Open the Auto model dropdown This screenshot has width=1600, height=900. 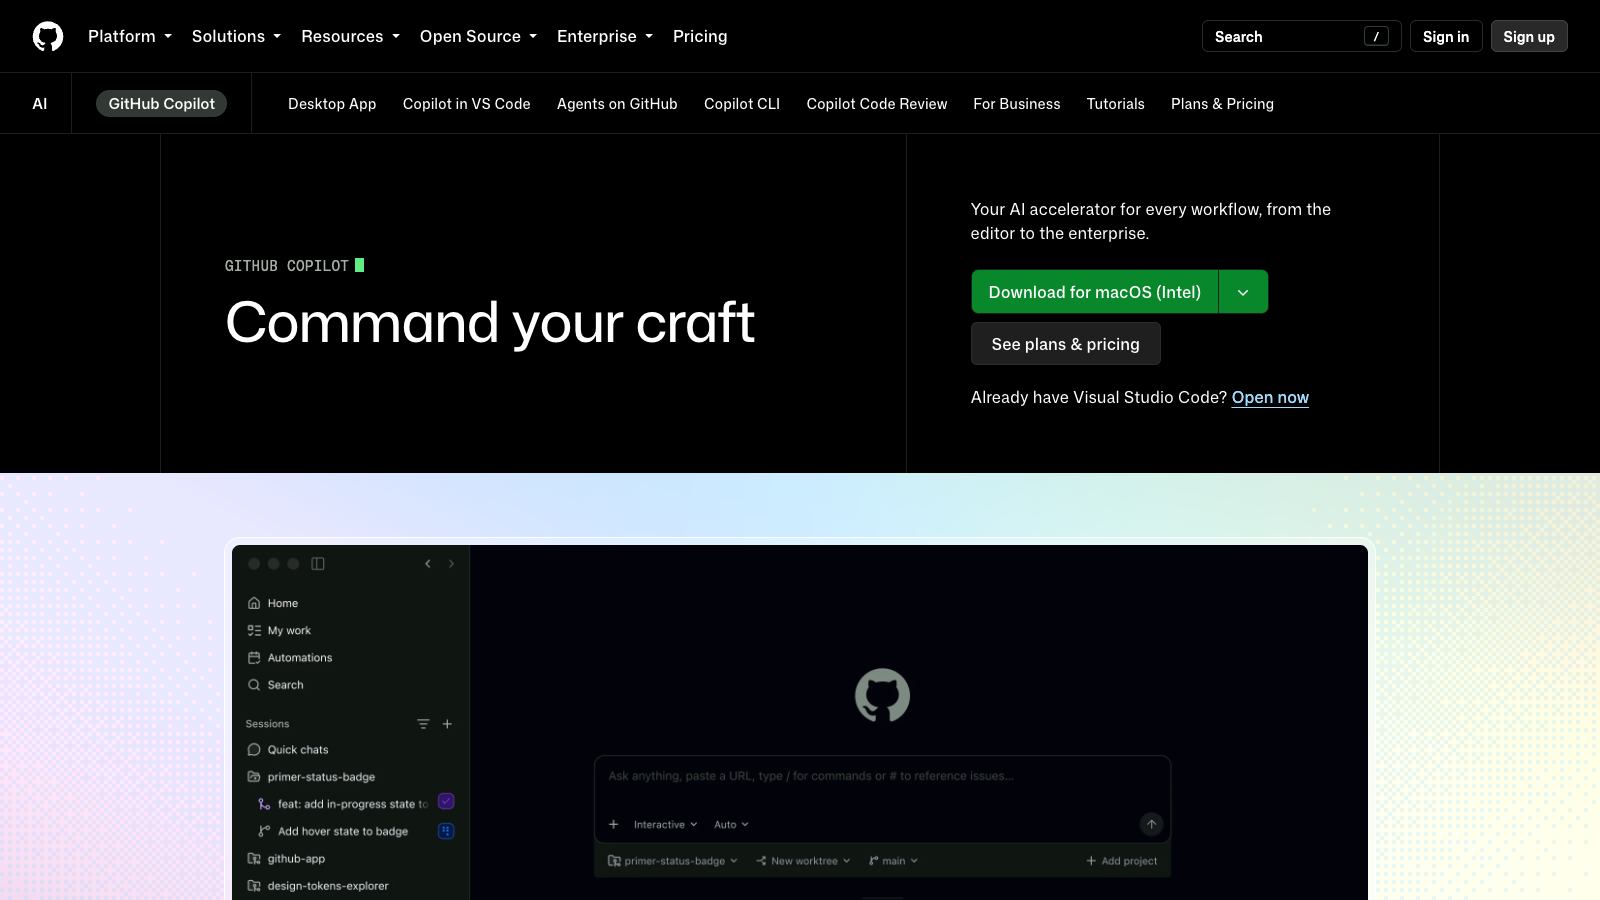731,825
